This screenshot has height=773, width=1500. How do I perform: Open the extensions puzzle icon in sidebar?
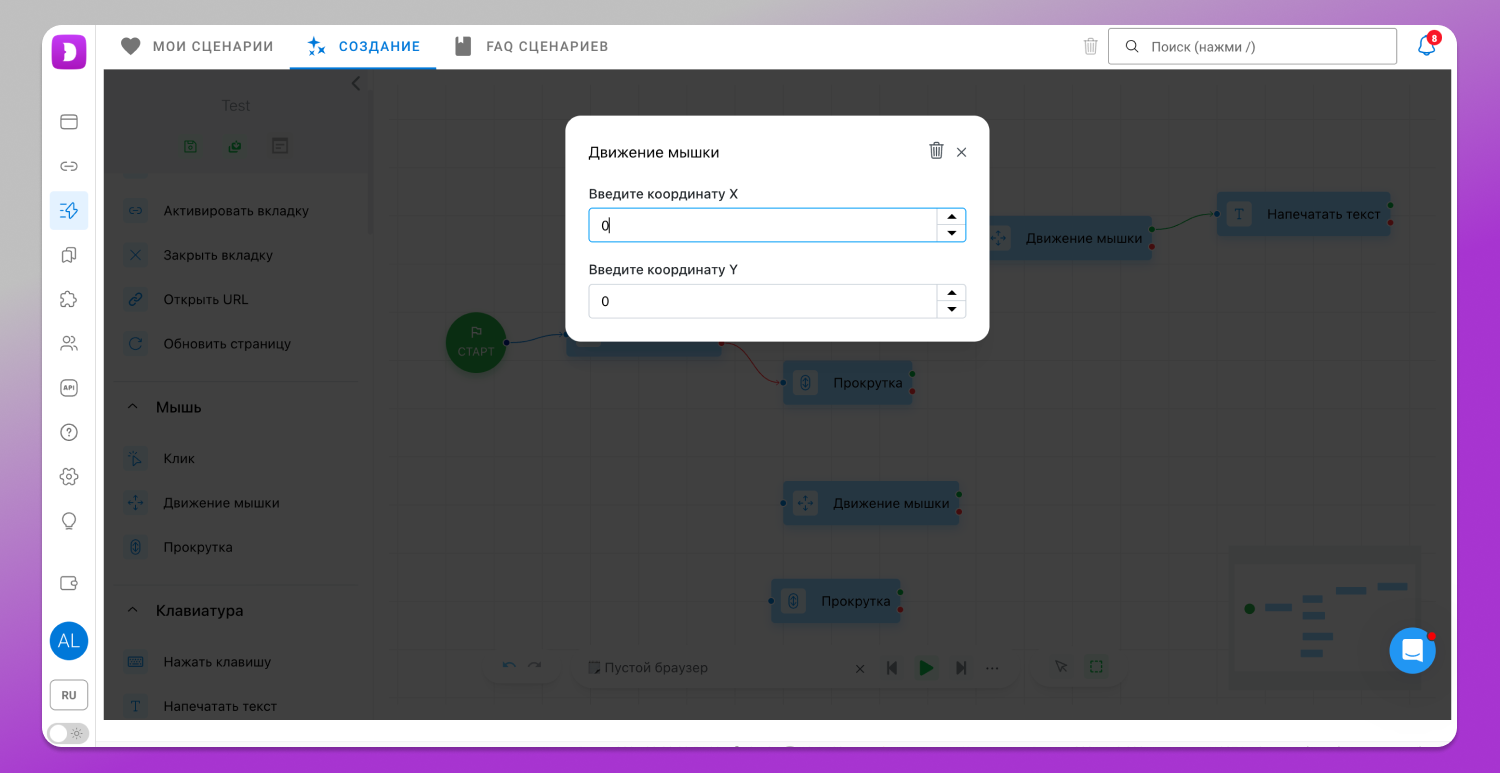69,299
